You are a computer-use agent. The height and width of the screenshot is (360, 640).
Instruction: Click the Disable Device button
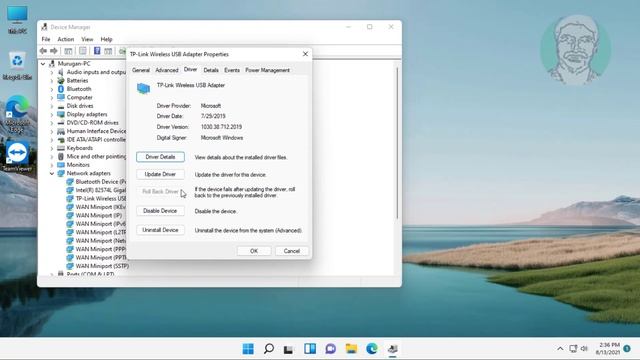(160, 211)
